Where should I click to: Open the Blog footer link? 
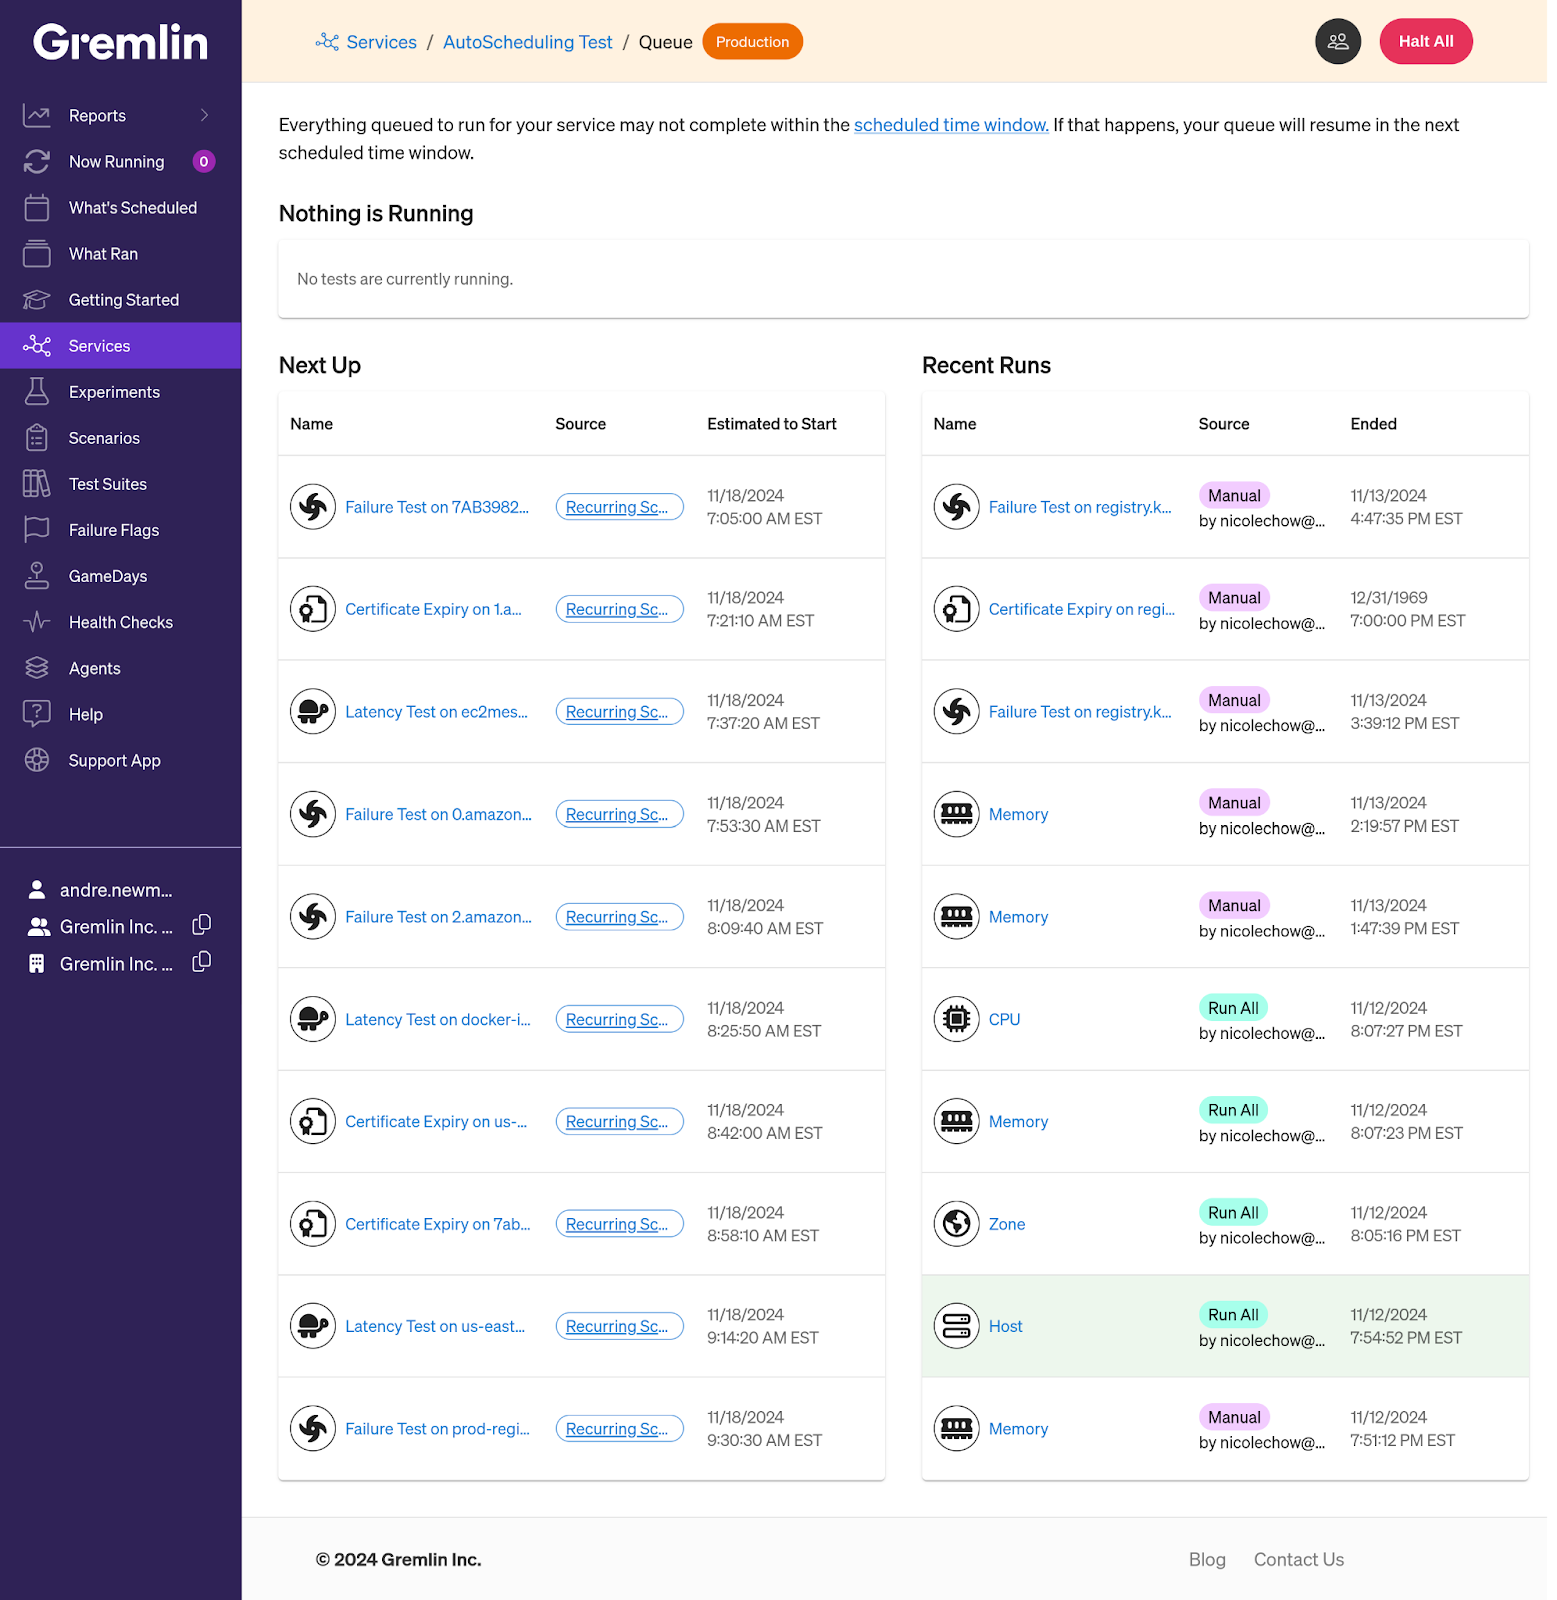pyautogui.click(x=1207, y=1560)
